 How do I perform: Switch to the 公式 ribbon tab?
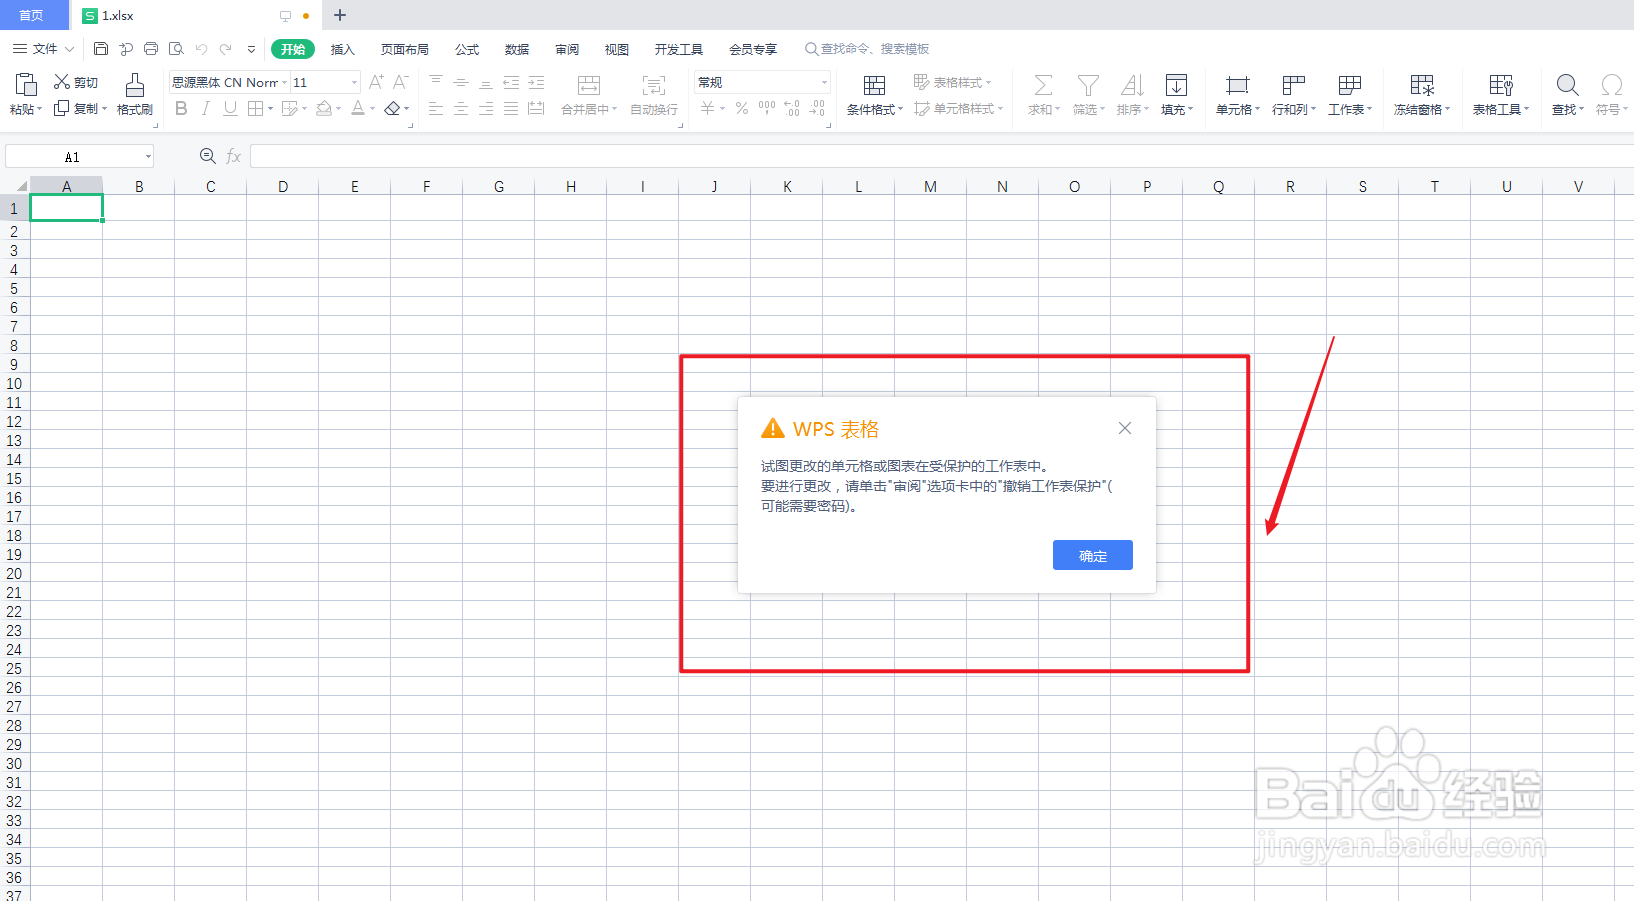(x=467, y=49)
